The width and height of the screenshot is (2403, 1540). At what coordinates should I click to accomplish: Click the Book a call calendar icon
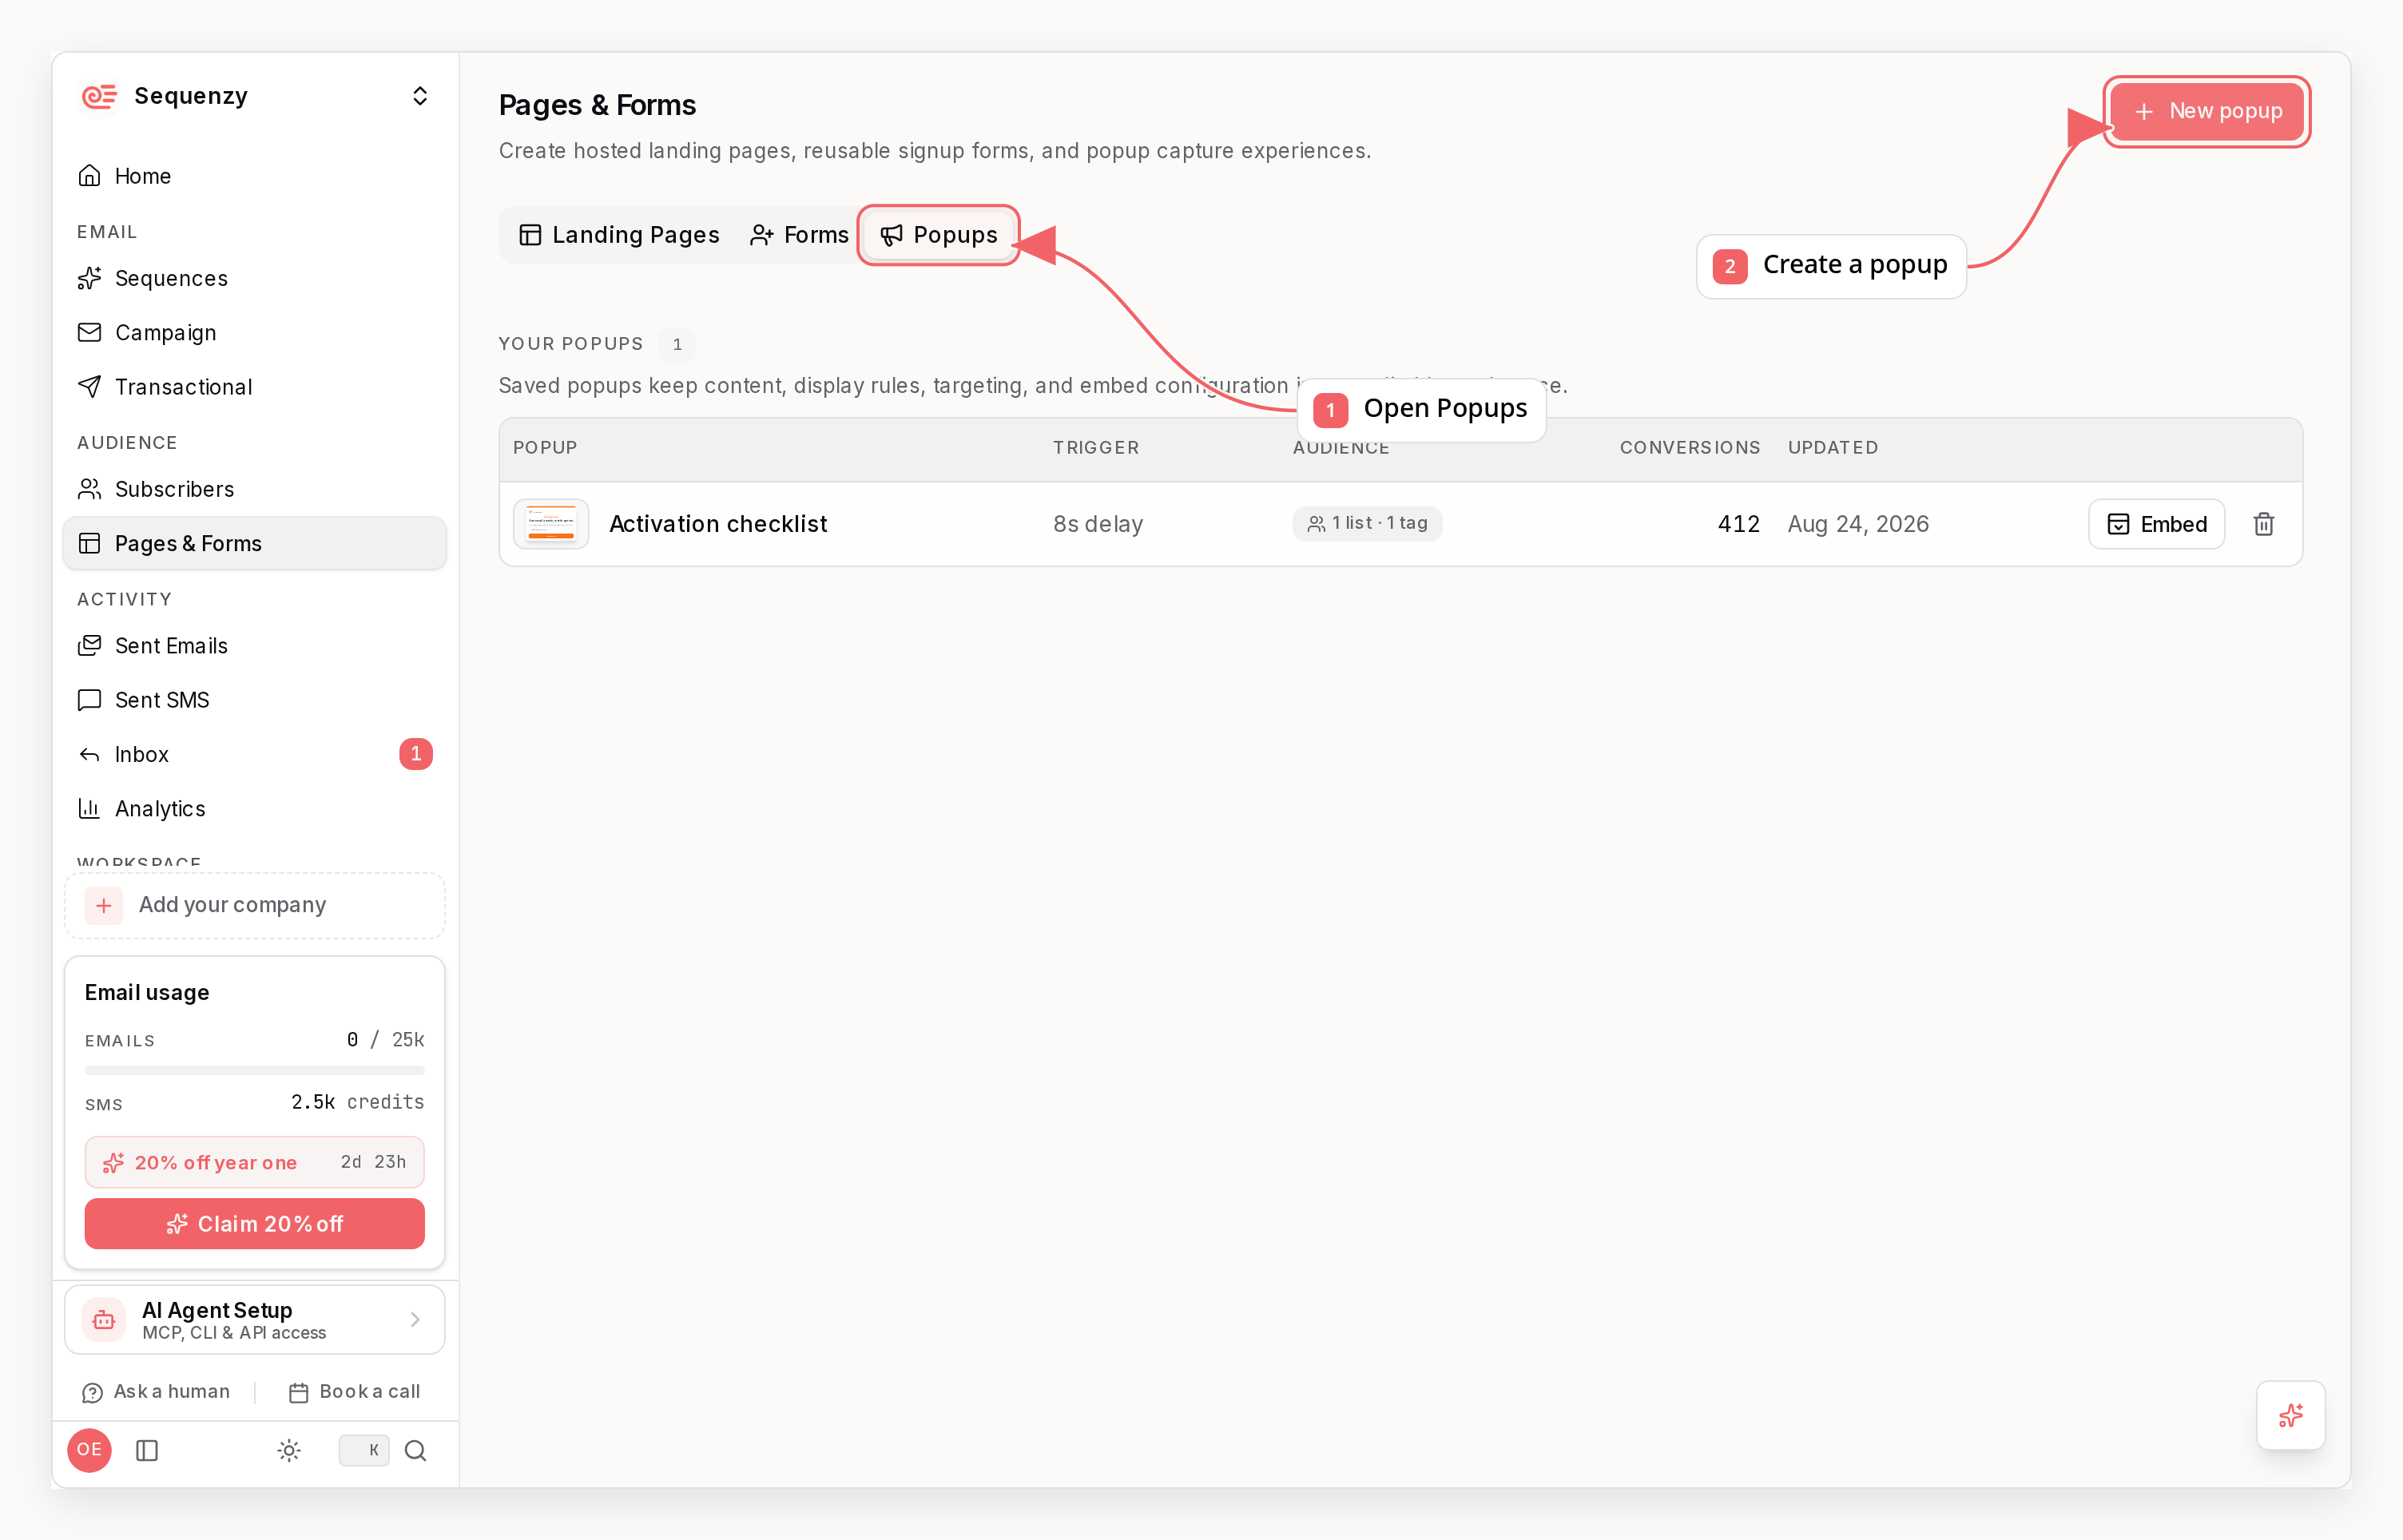pos(298,1393)
